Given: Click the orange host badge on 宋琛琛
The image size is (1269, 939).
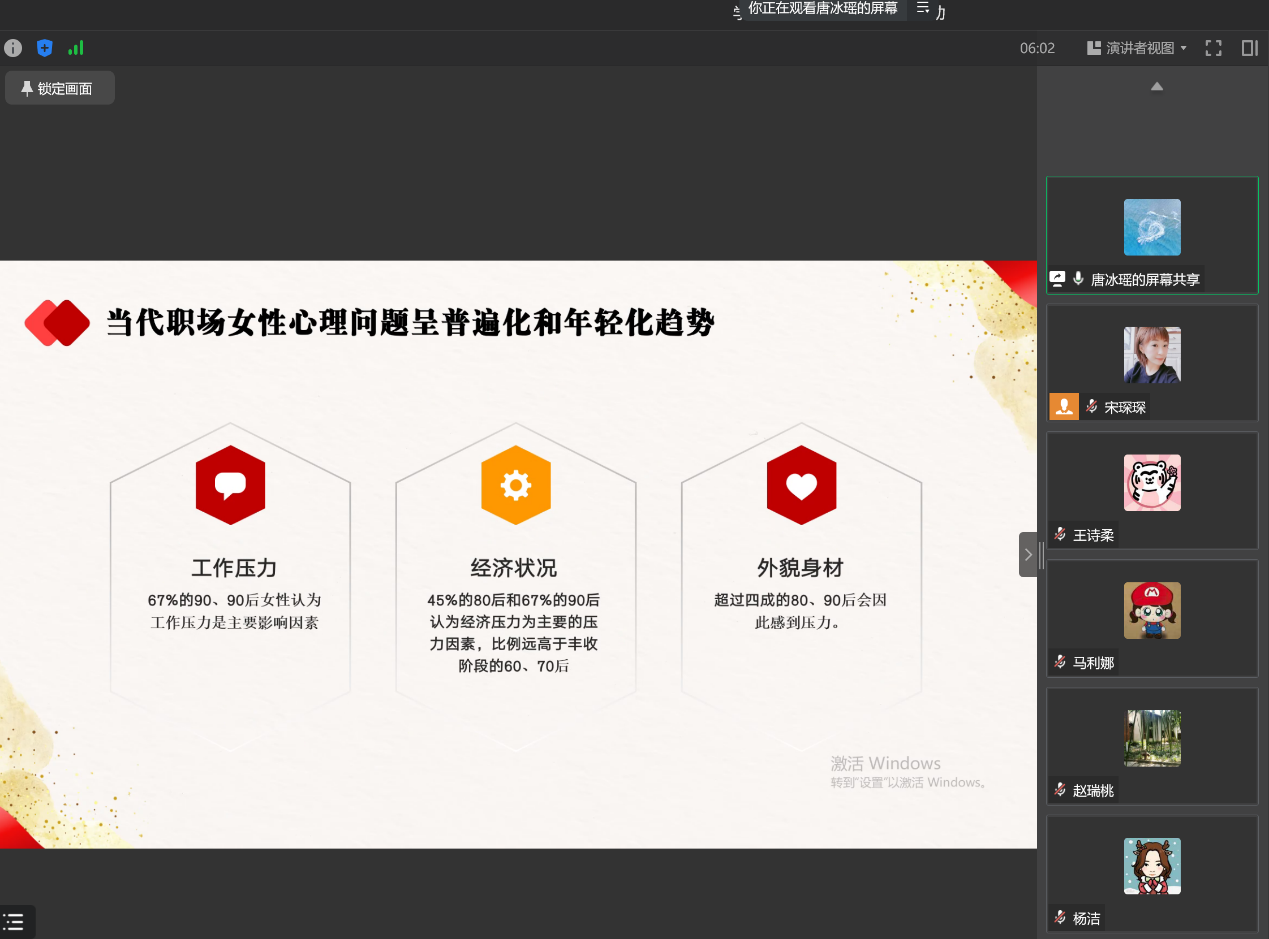Looking at the screenshot, I should (x=1064, y=407).
